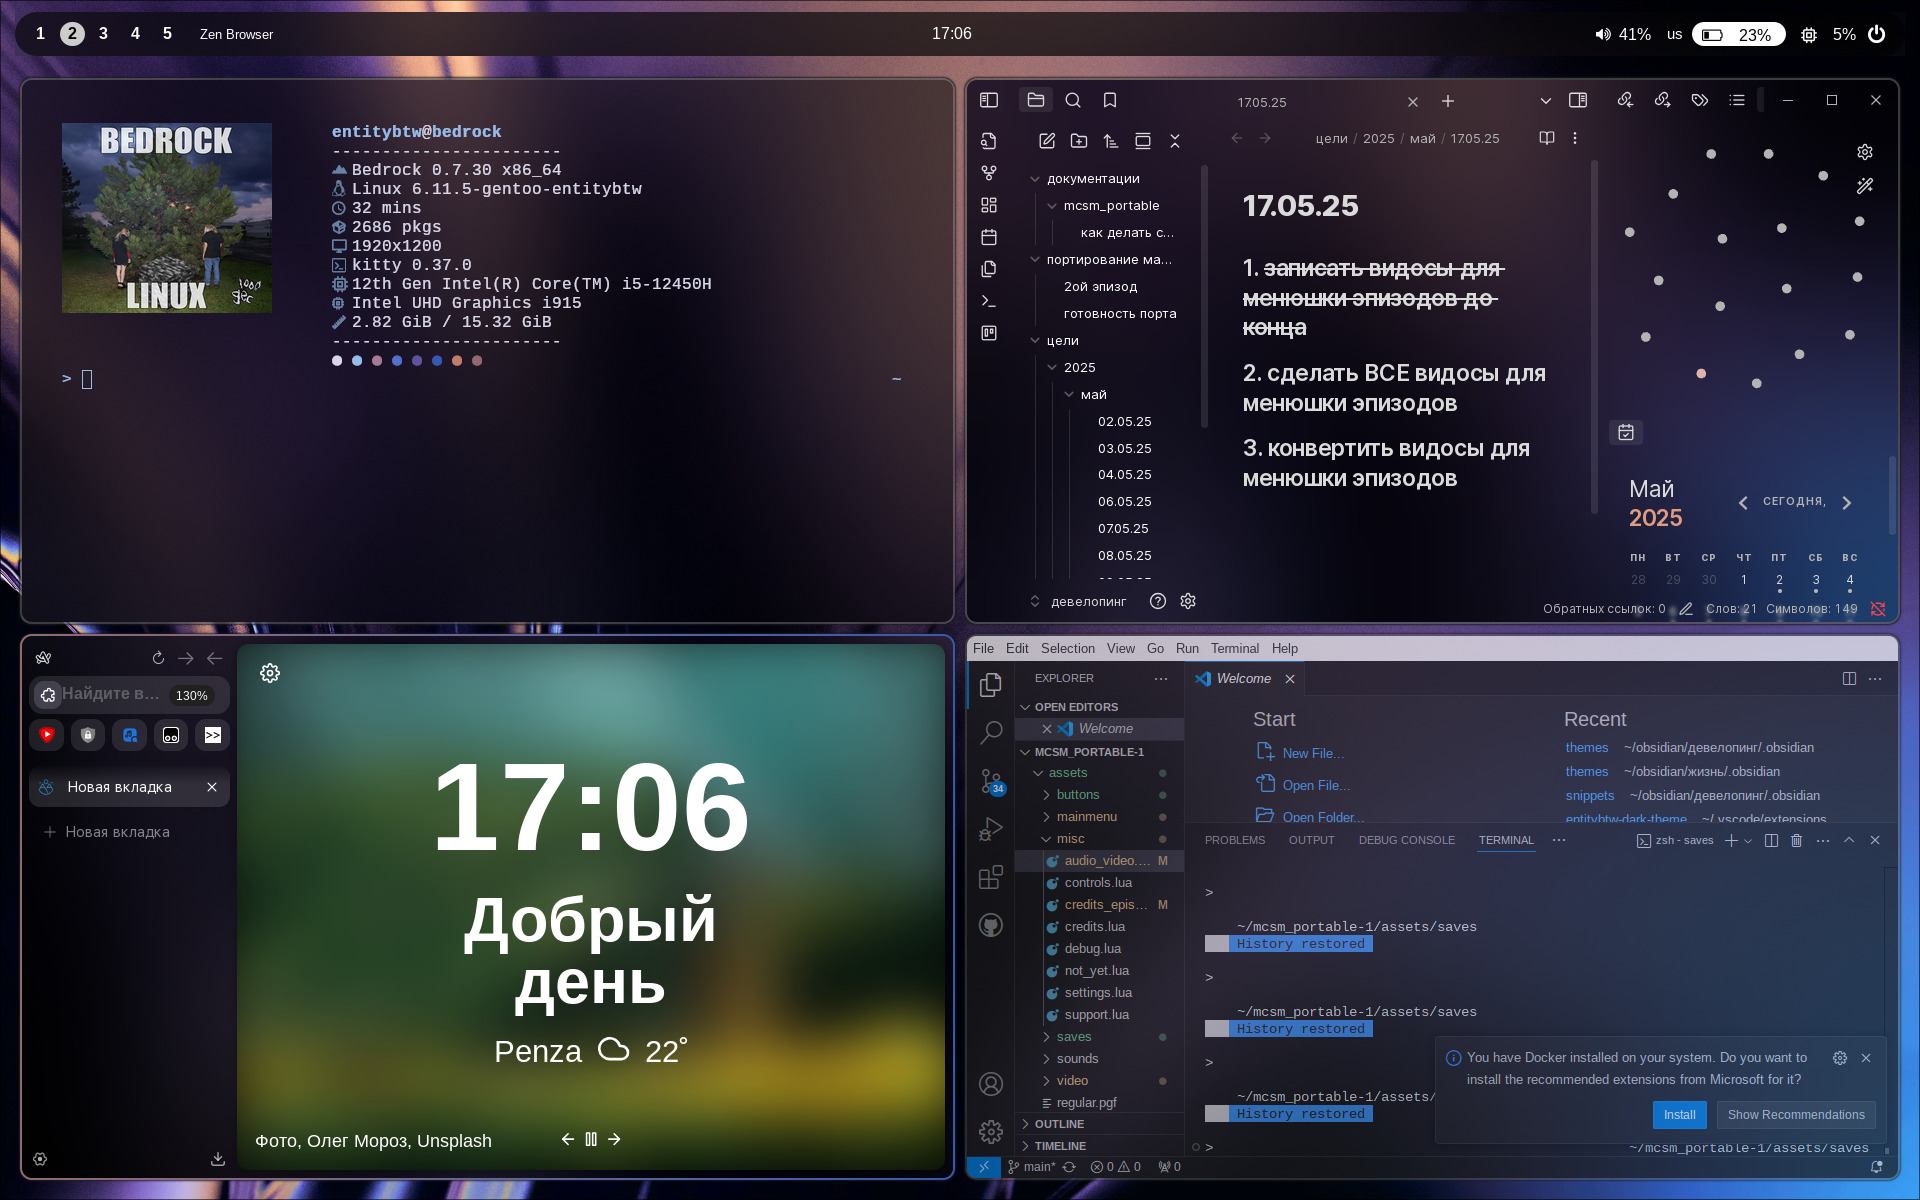The image size is (1920, 1200).
Task: Open Obsidian graph view icon
Action: click(x=989, y=173)
